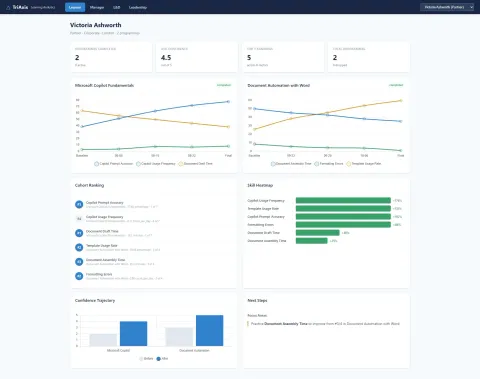Open the Victoria Ashworth user dropdown
Image resolution: width=480 pixels, height=379 pixels.
(447, 7)
